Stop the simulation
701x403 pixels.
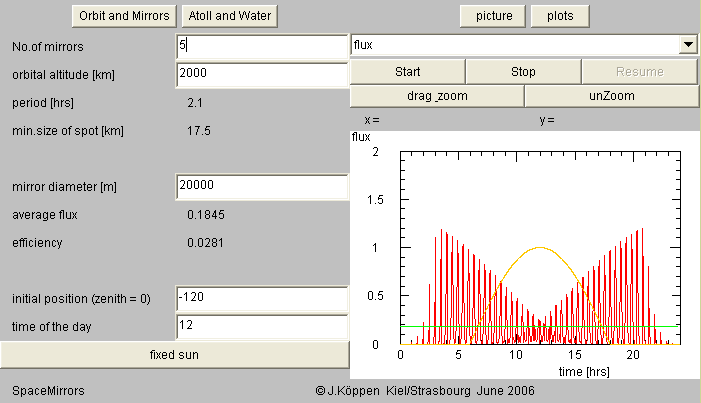coord(523,71)
